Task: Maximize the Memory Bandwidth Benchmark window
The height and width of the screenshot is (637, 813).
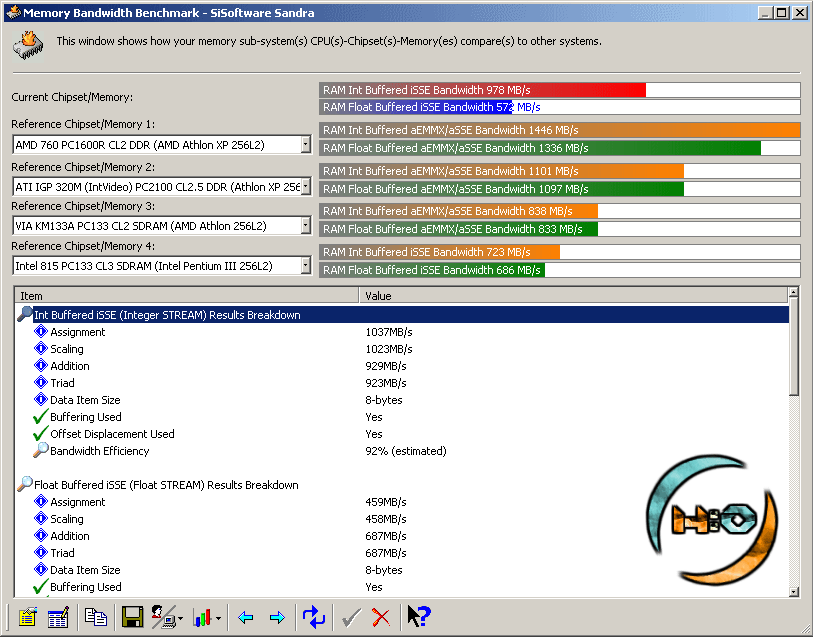Action: [x=782, y=12]
